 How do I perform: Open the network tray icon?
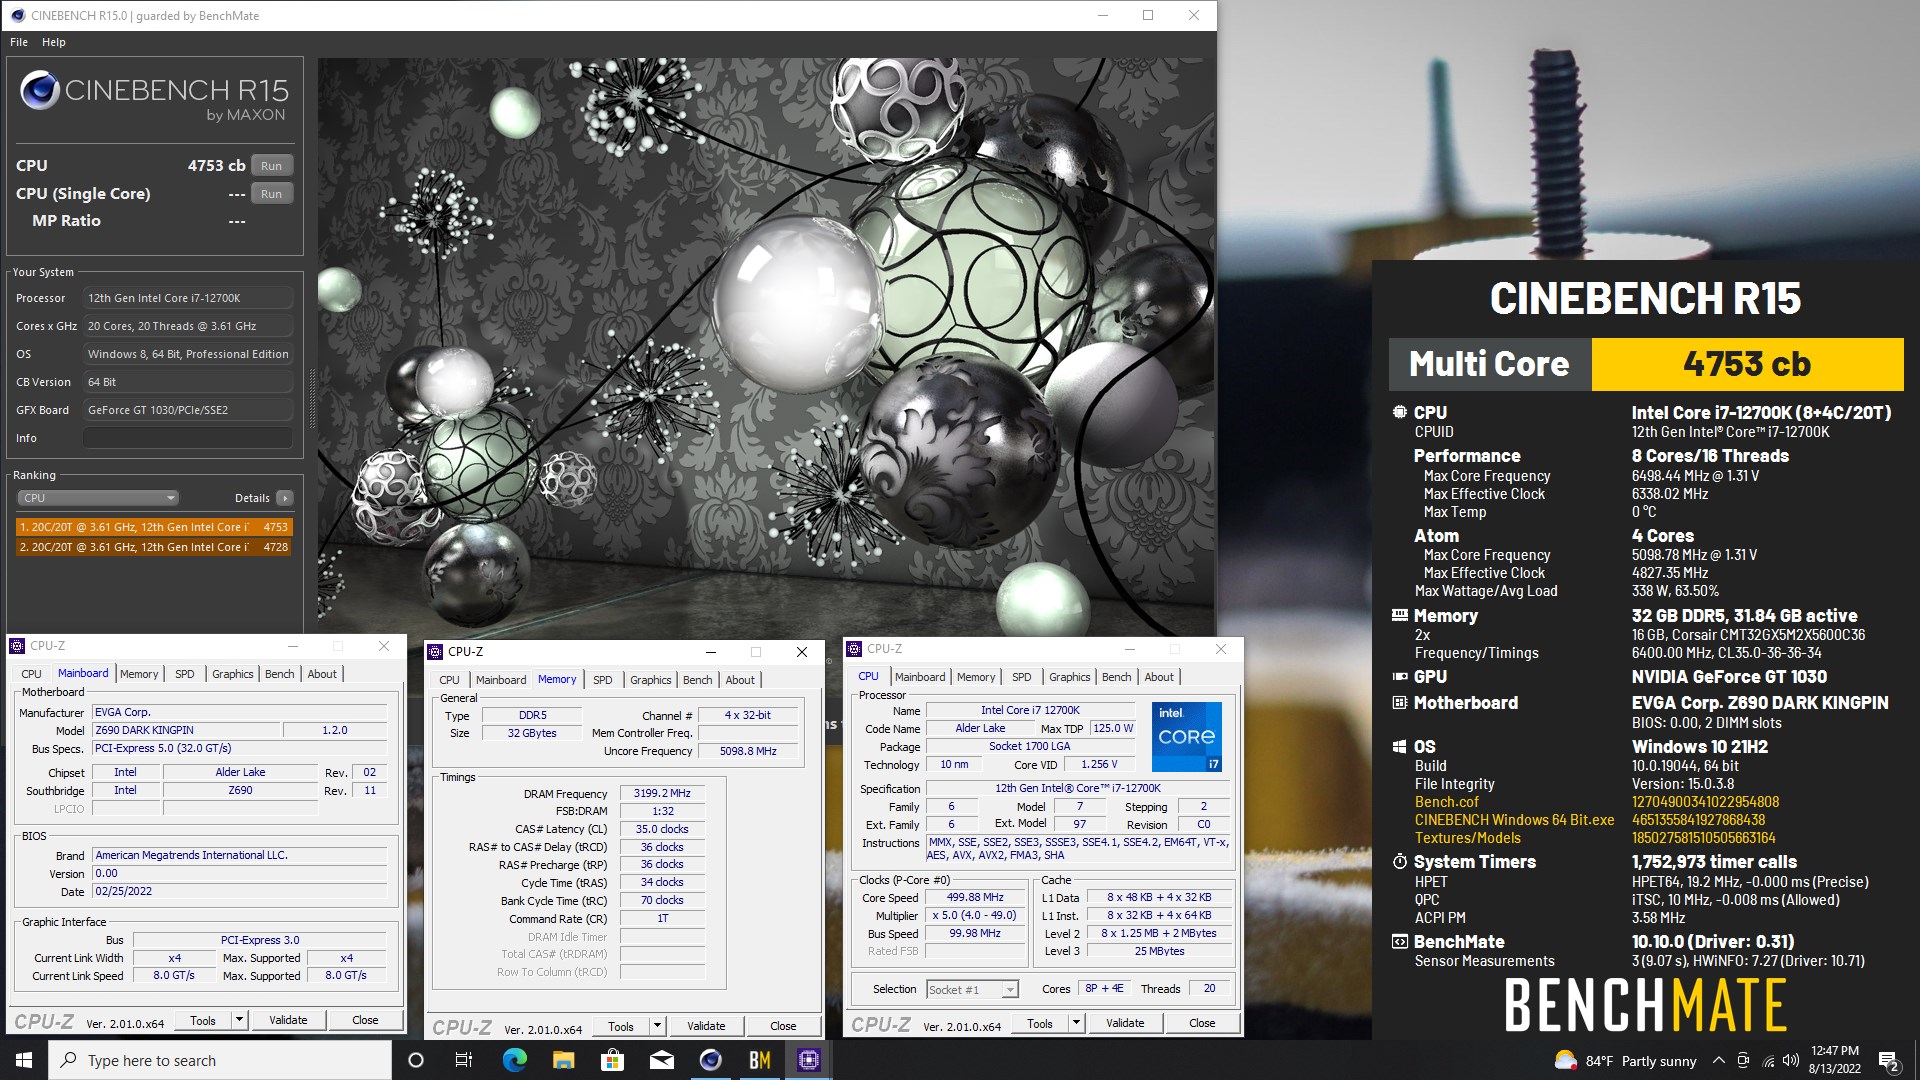pyautogui.click(x=1768, y=1061)
